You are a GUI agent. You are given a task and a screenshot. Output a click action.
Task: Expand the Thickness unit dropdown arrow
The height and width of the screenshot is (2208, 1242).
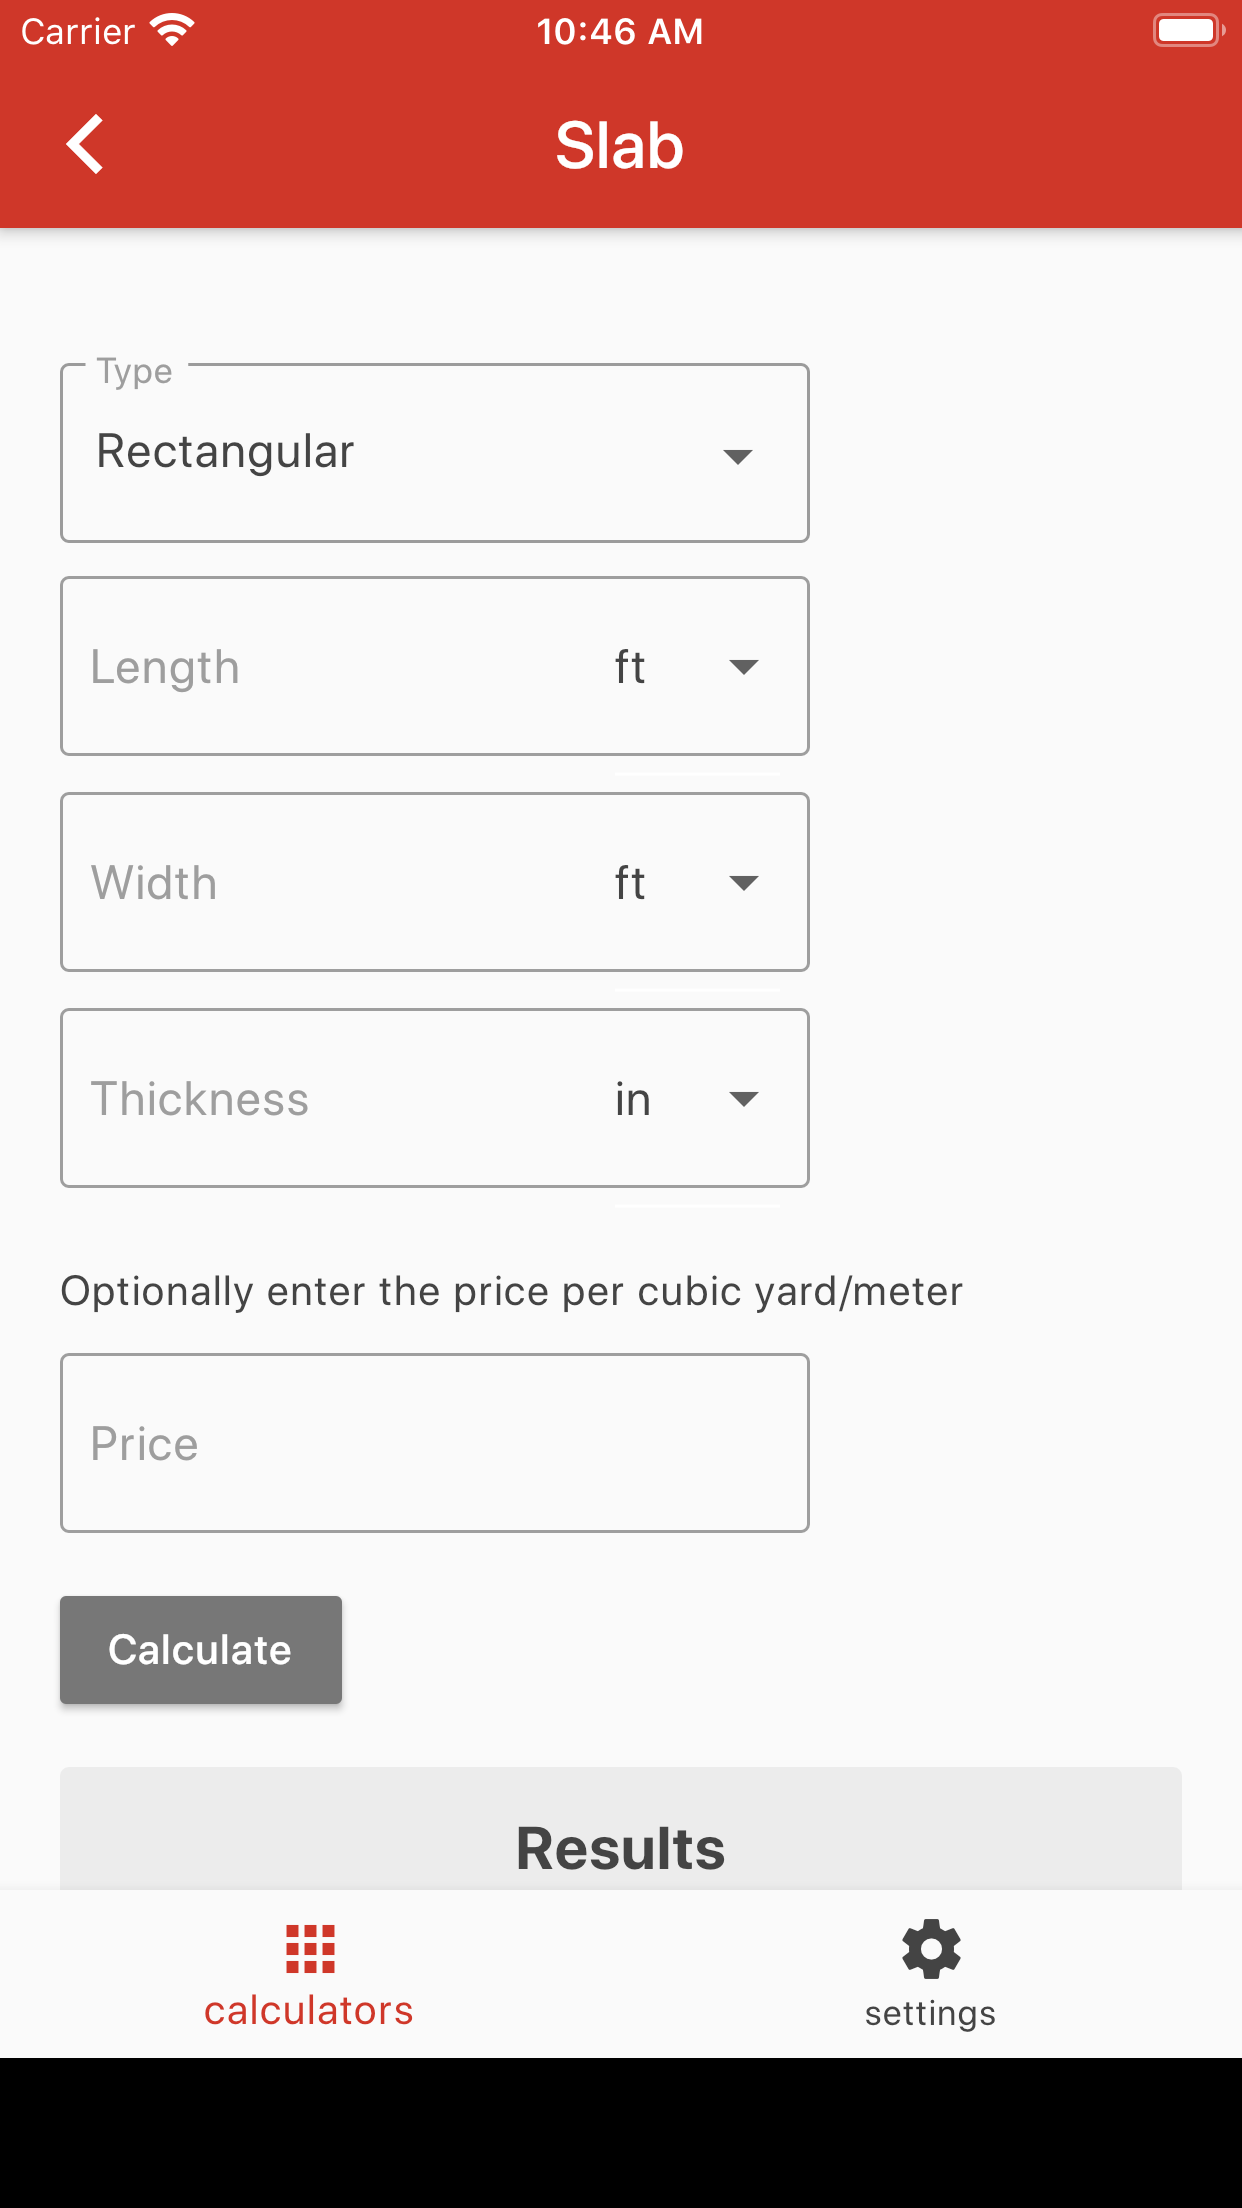743,1099
